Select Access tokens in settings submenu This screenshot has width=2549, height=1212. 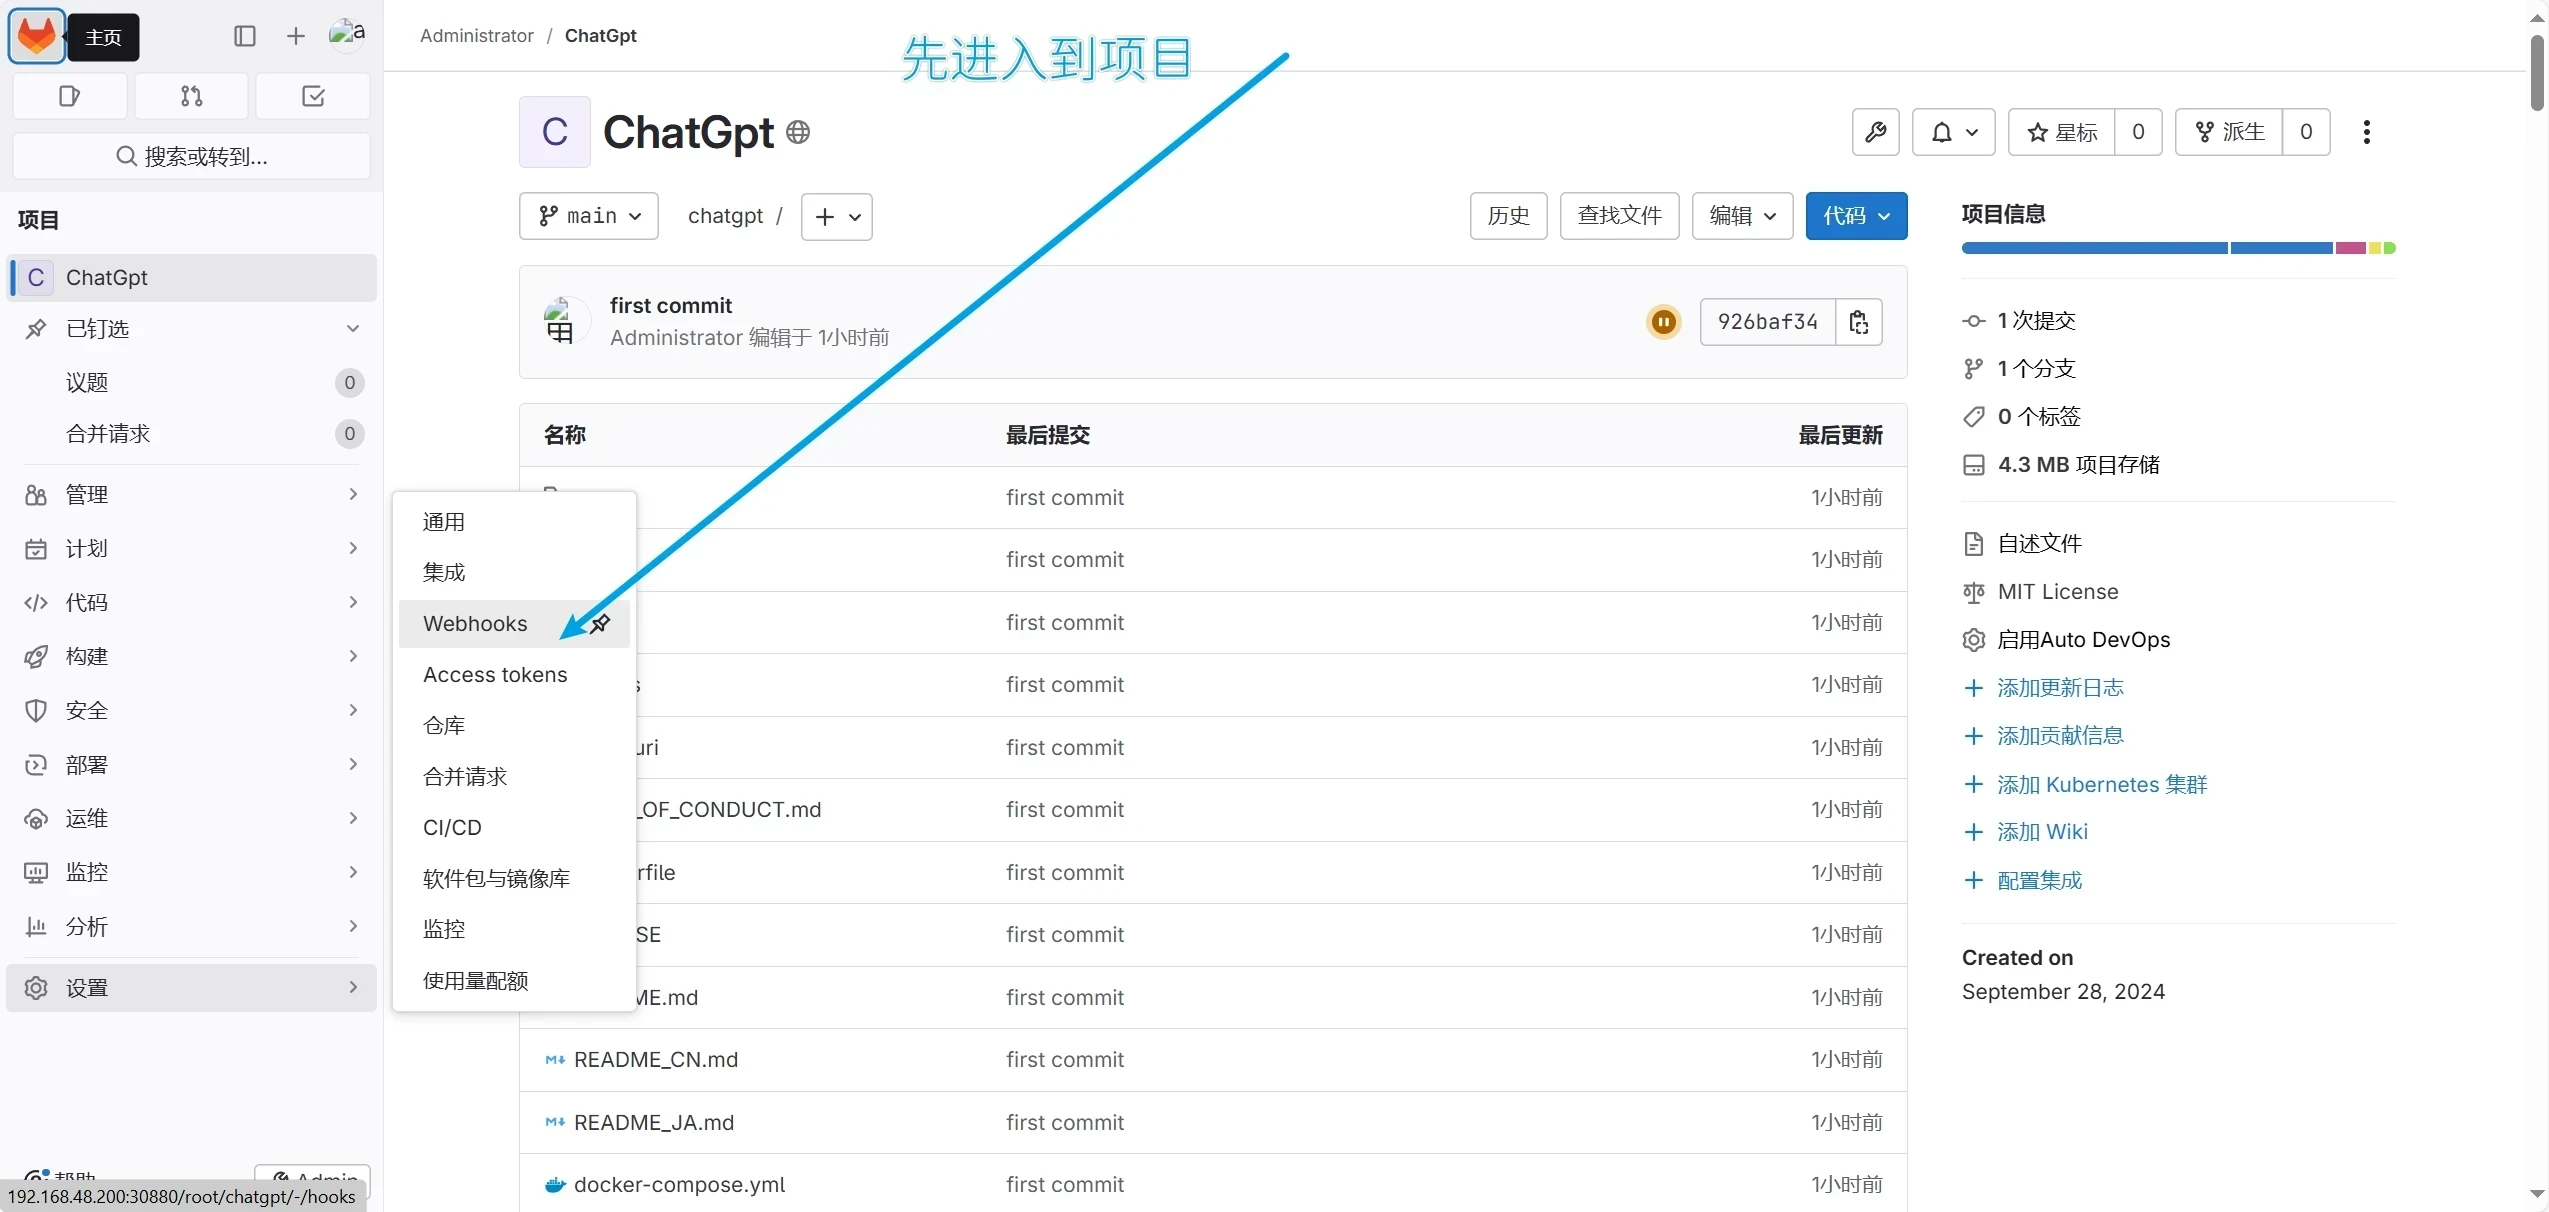coord(495,675)
